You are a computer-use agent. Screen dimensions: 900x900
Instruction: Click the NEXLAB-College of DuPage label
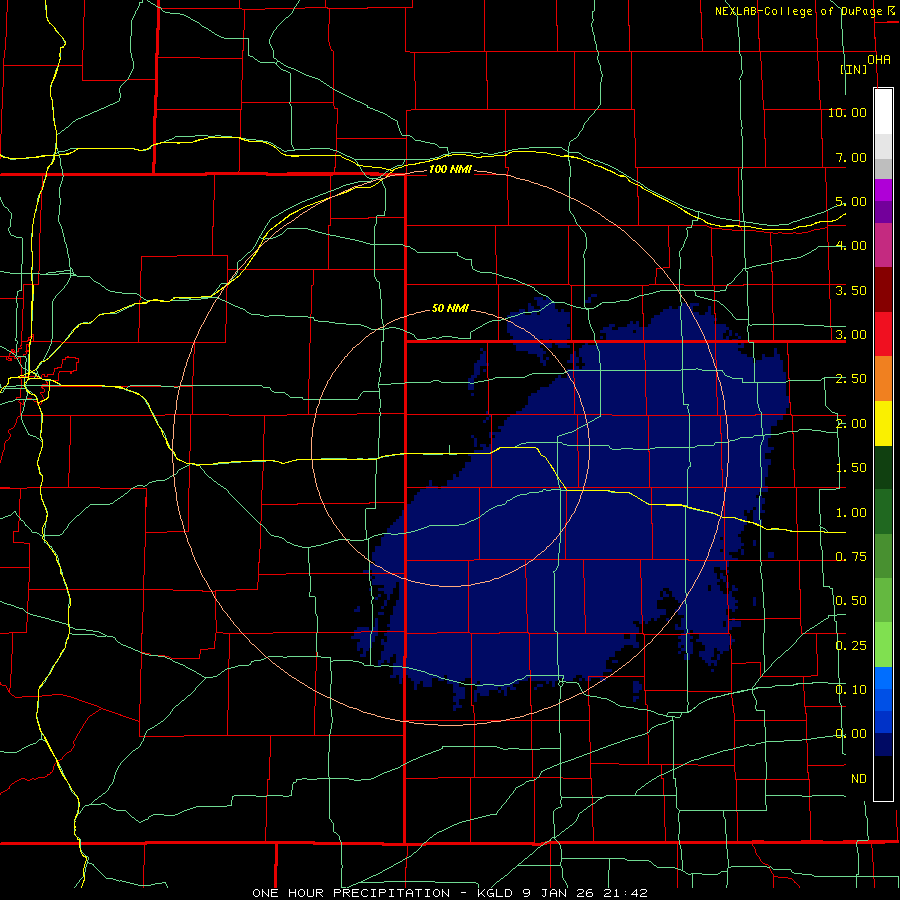click(x=798, y=11)
